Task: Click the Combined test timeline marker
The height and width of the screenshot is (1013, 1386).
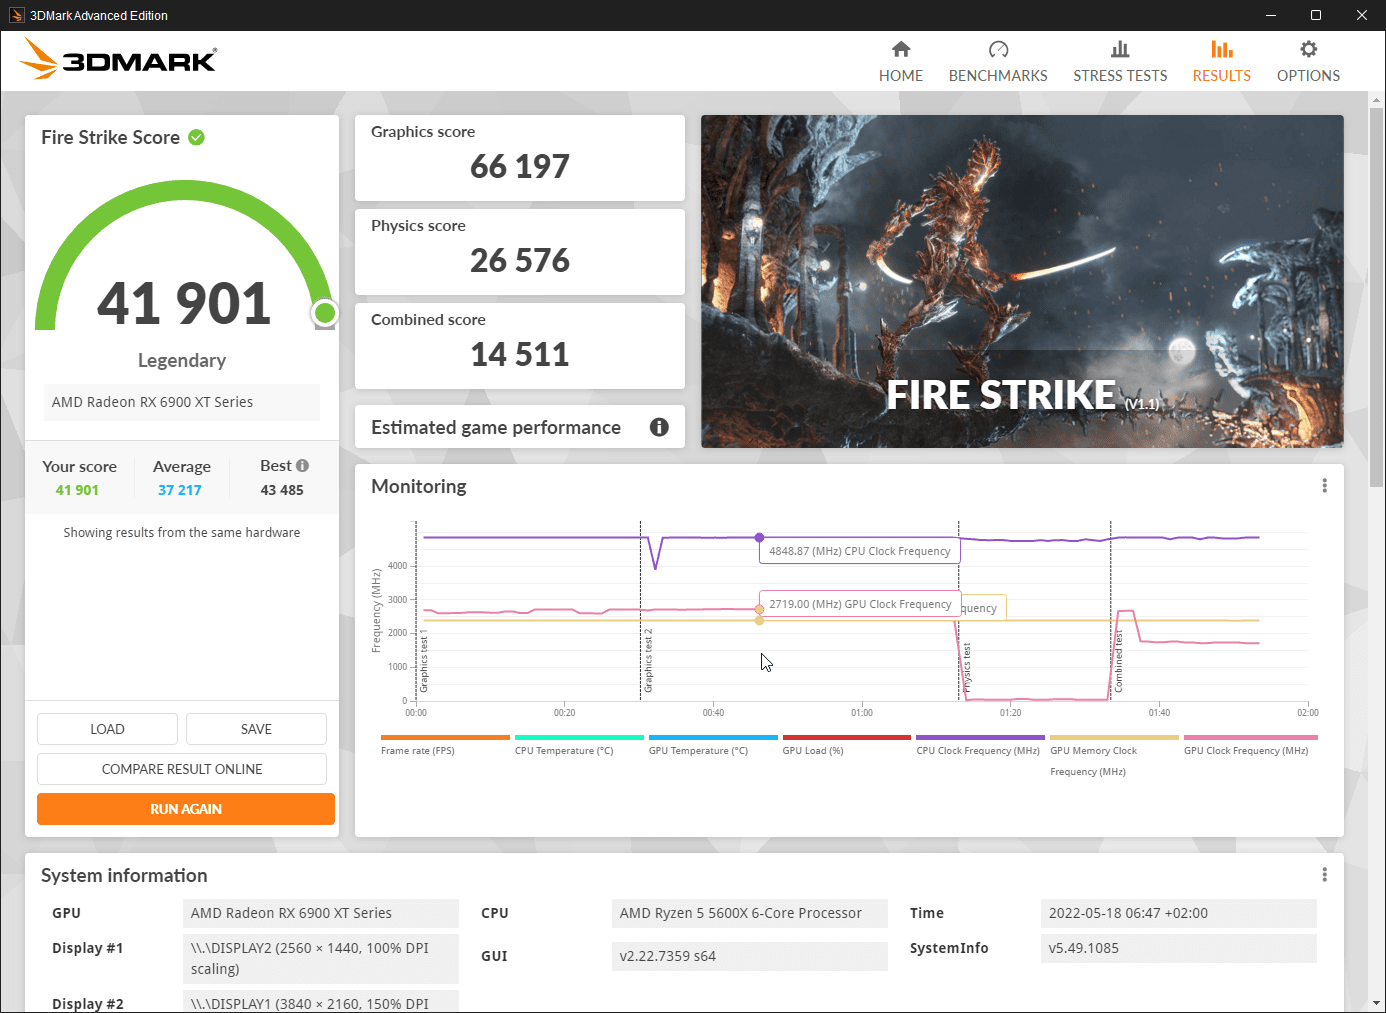Action: [x=1118, y=660]
